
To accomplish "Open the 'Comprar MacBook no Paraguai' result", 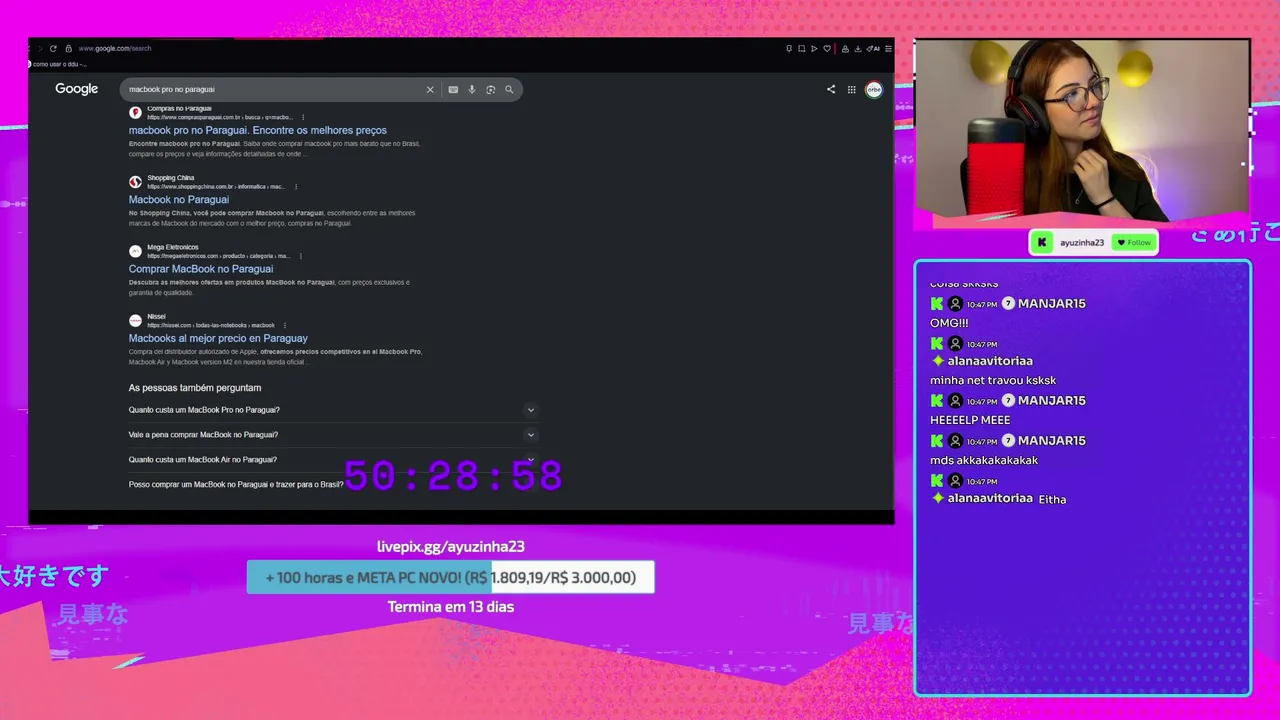I will [201, 269].
